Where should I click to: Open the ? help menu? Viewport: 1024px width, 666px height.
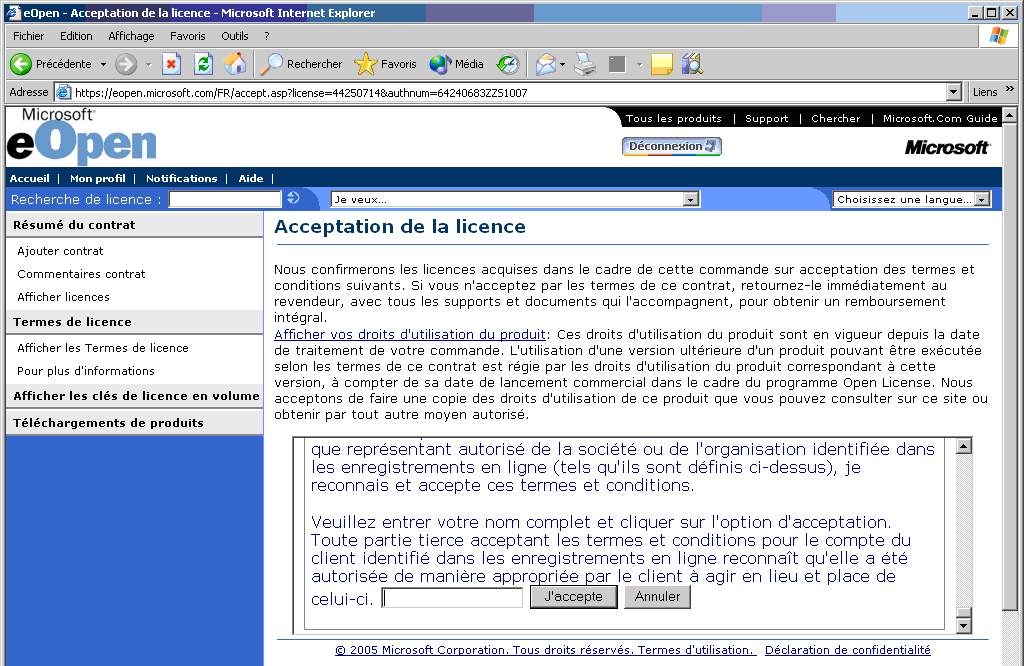(266, 36)
